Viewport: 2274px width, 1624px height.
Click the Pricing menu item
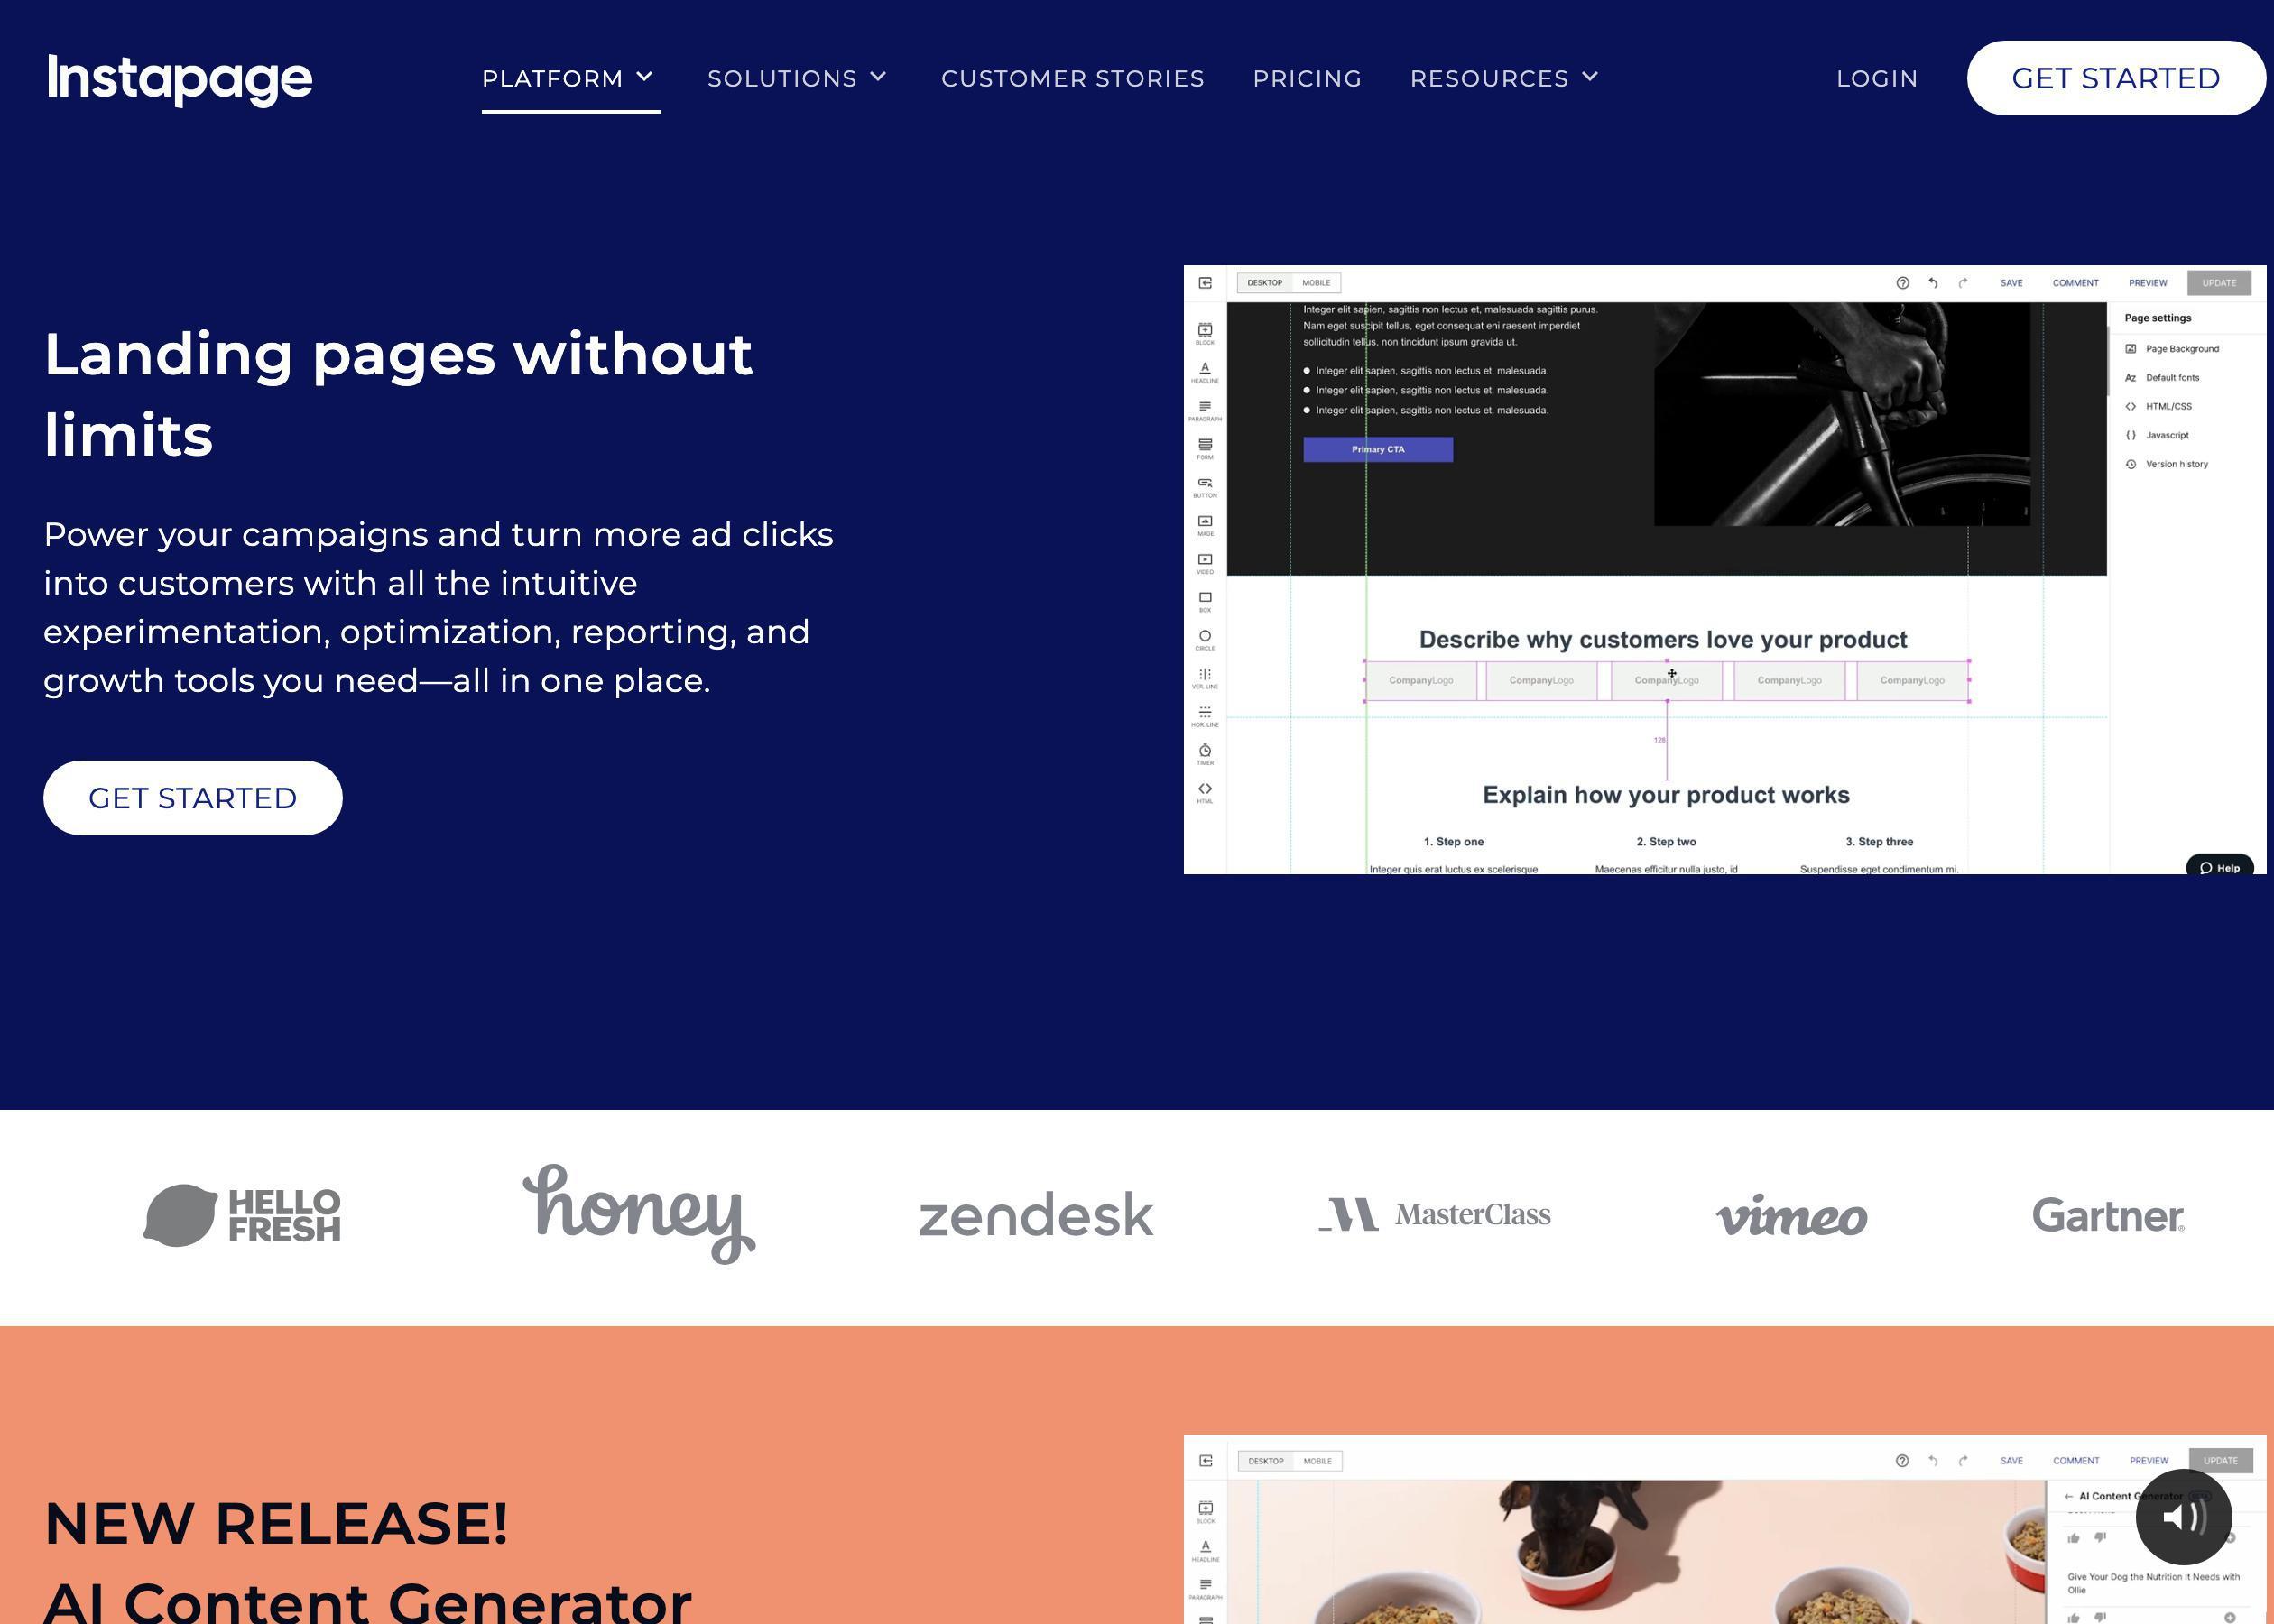[1308, 78]
